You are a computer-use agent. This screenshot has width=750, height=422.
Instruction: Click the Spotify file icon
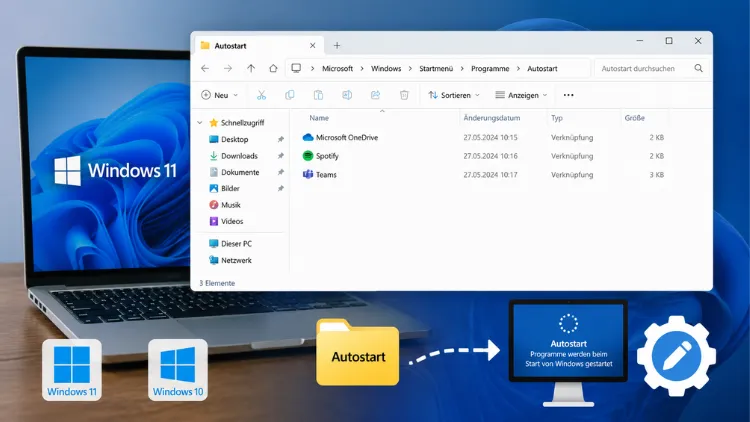tap(308, 156)
